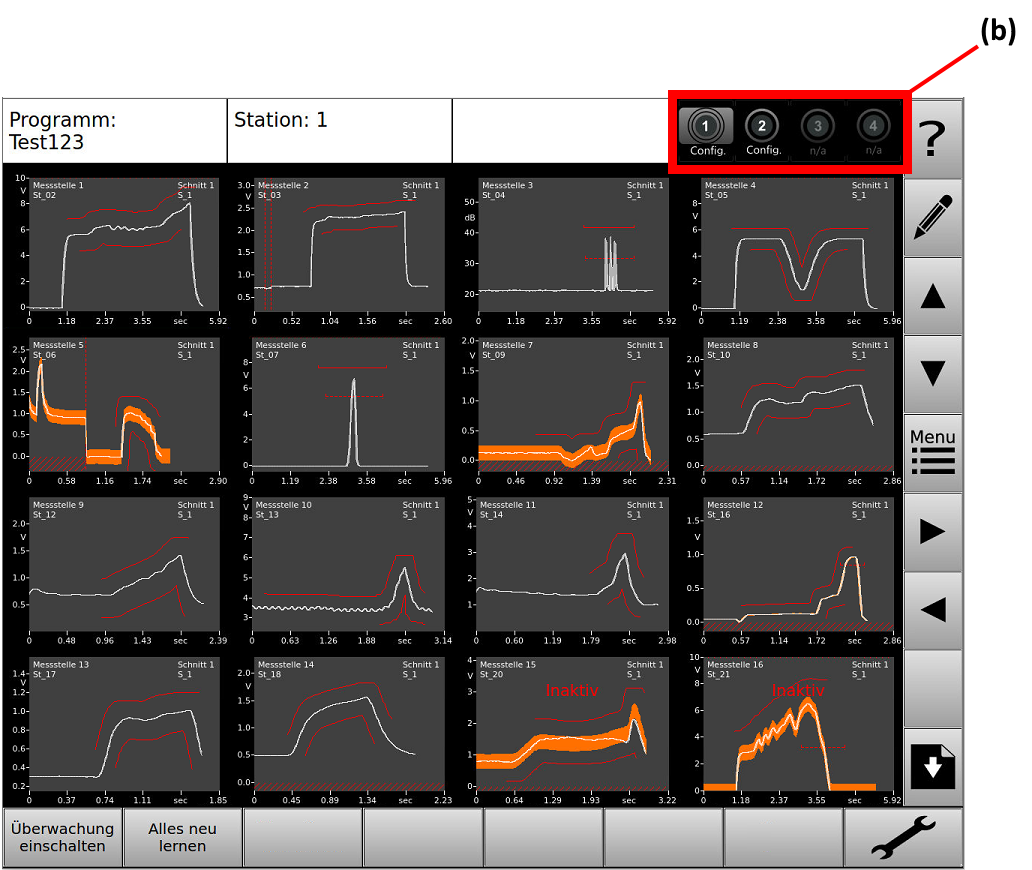Viewport: 1032px width, 870px height.
Task: Click the Programm Test123 field
Action: tap(113, 131)
